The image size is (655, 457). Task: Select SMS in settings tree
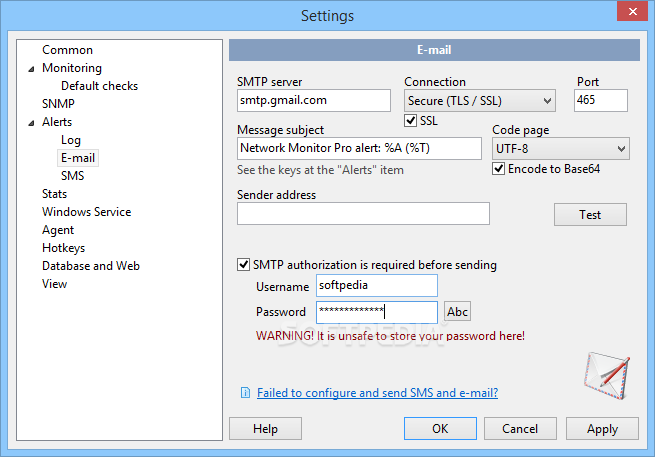73,176
